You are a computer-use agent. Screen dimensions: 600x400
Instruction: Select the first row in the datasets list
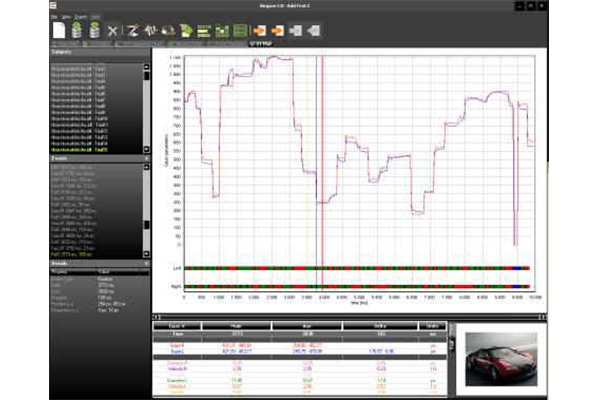[96, 69]
